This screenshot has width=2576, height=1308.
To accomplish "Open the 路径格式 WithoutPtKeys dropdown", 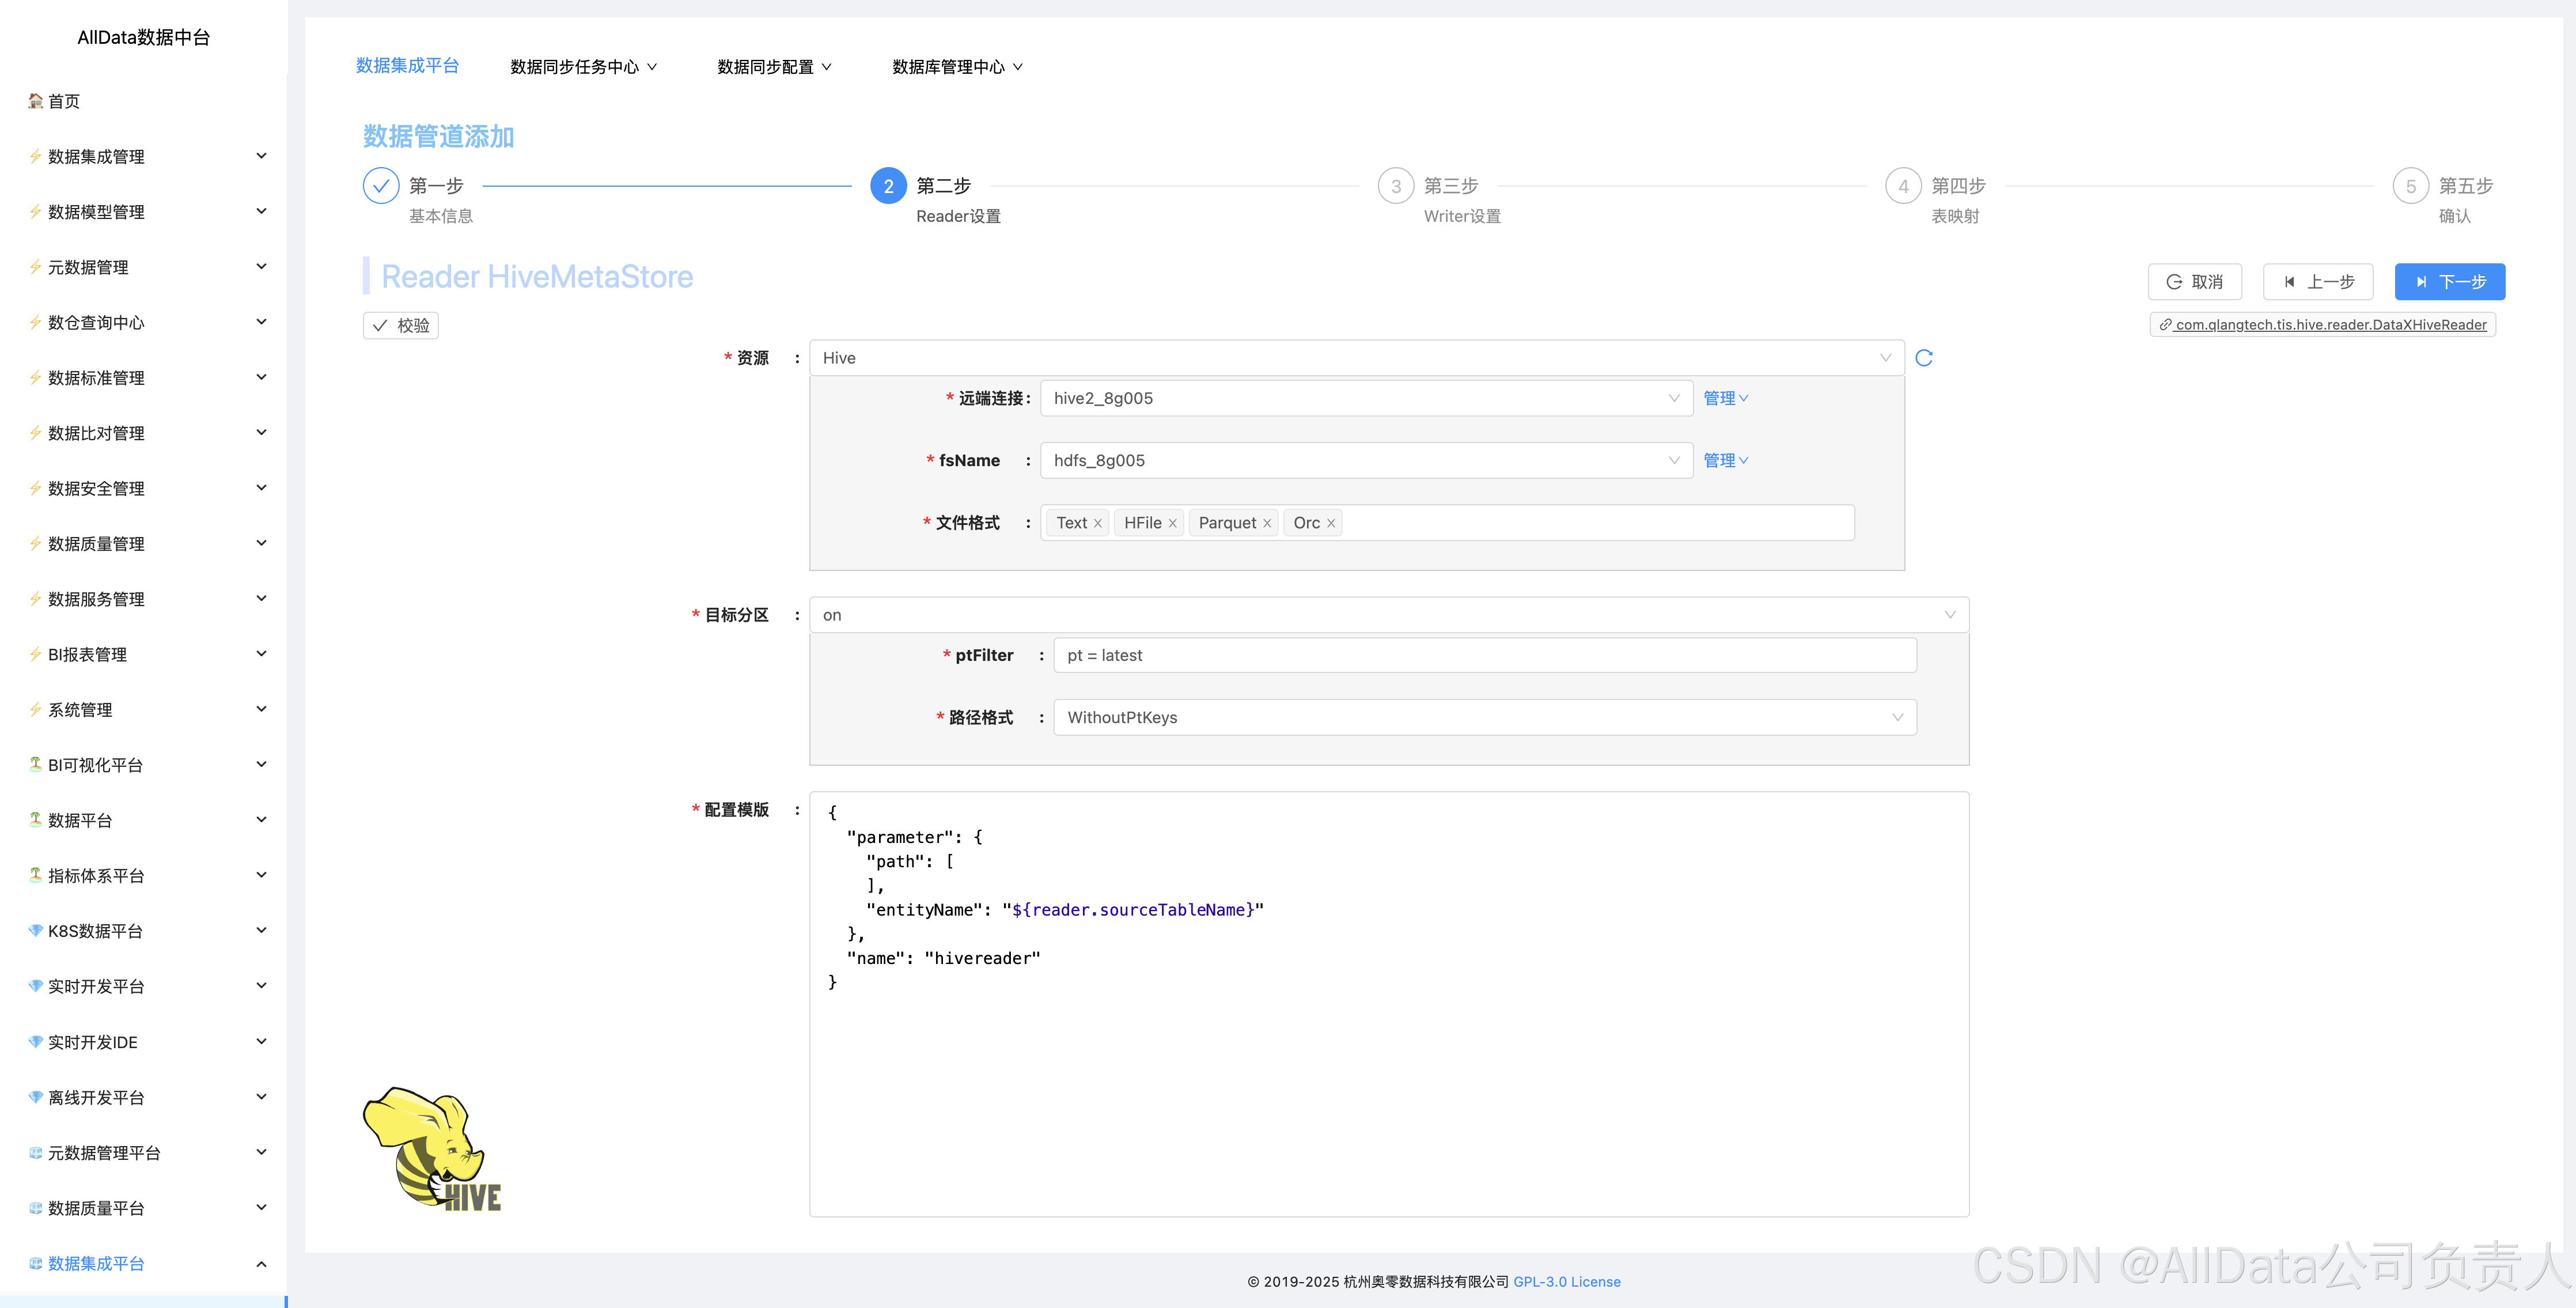I will [x=1485, y=717].
